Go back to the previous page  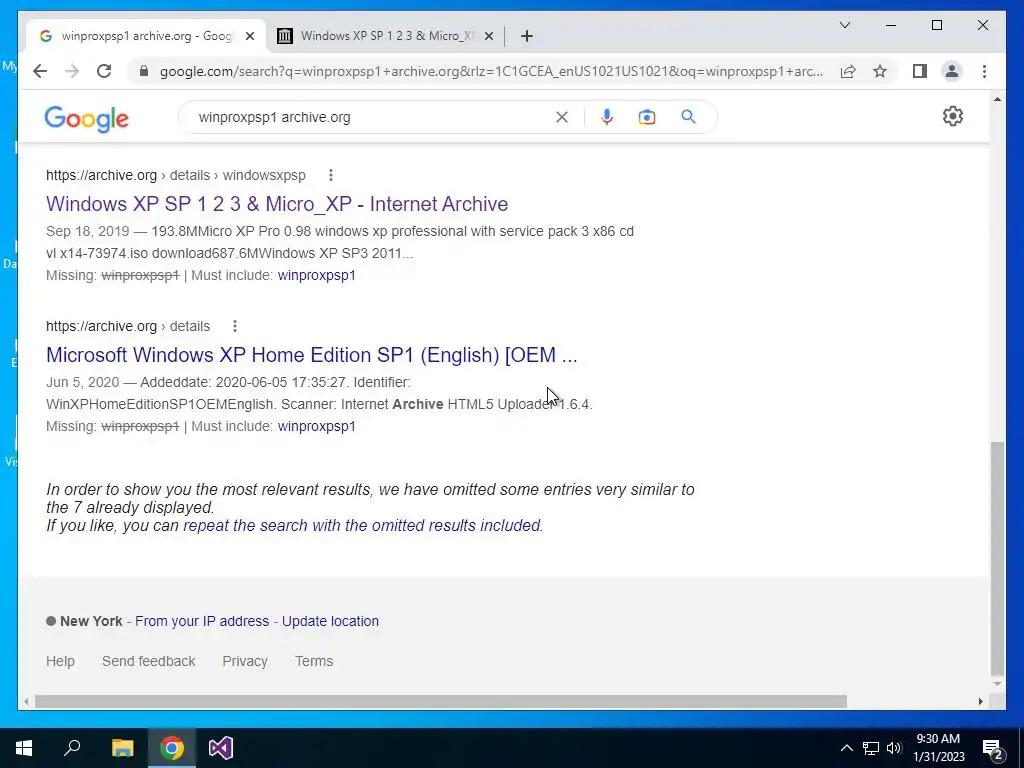tap(40, 71)
